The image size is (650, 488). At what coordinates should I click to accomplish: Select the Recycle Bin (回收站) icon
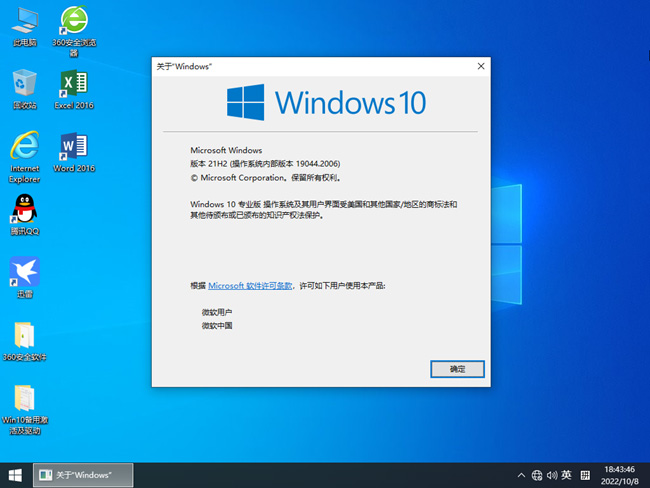tap(24, 89)
